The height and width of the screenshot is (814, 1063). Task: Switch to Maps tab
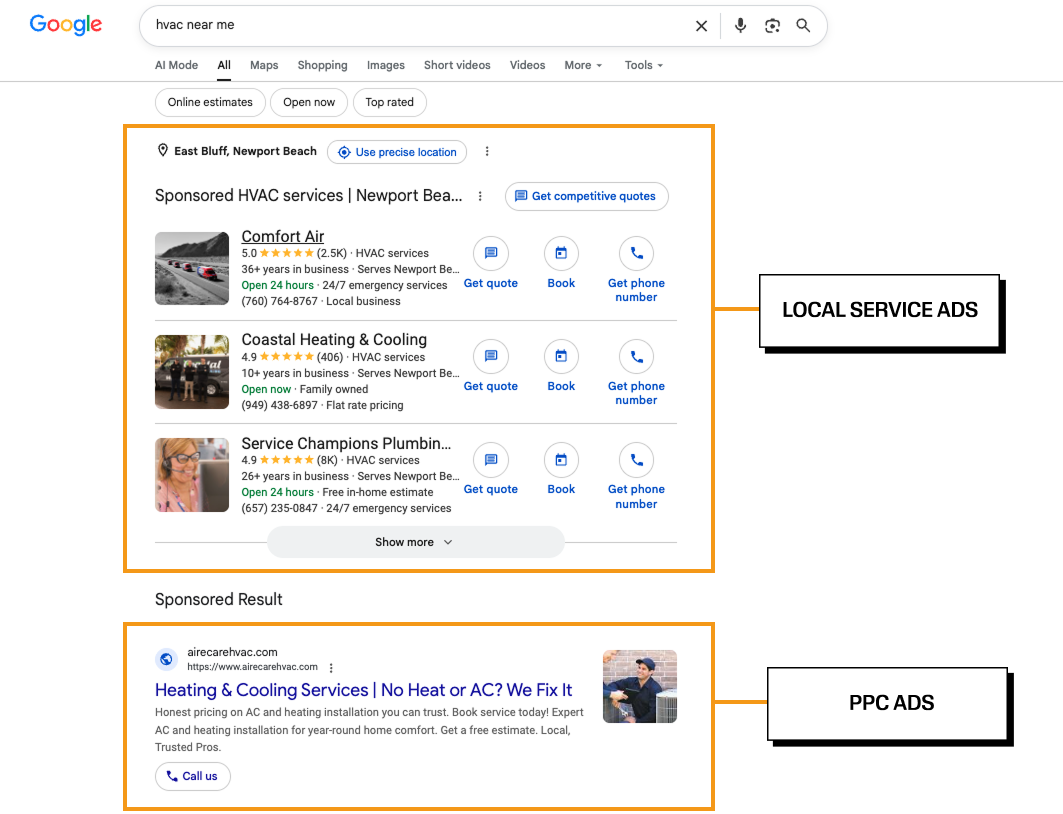(x=264, y=65)
